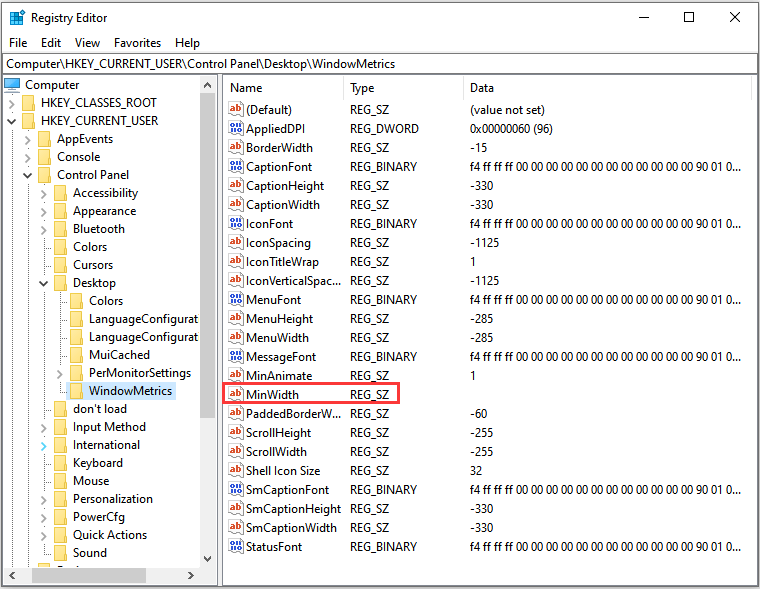Click the tree horizontal scroll right arrow

(x=190, y=575)
